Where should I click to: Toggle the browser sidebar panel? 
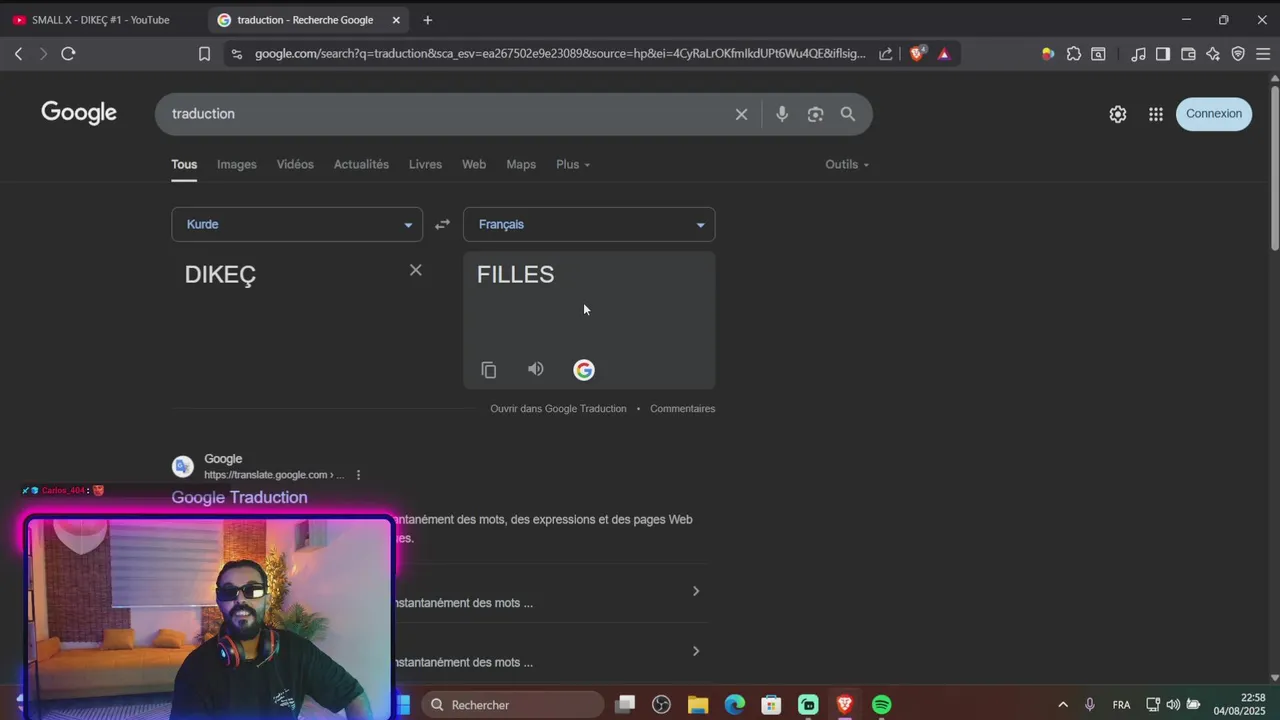point(1163,54)
